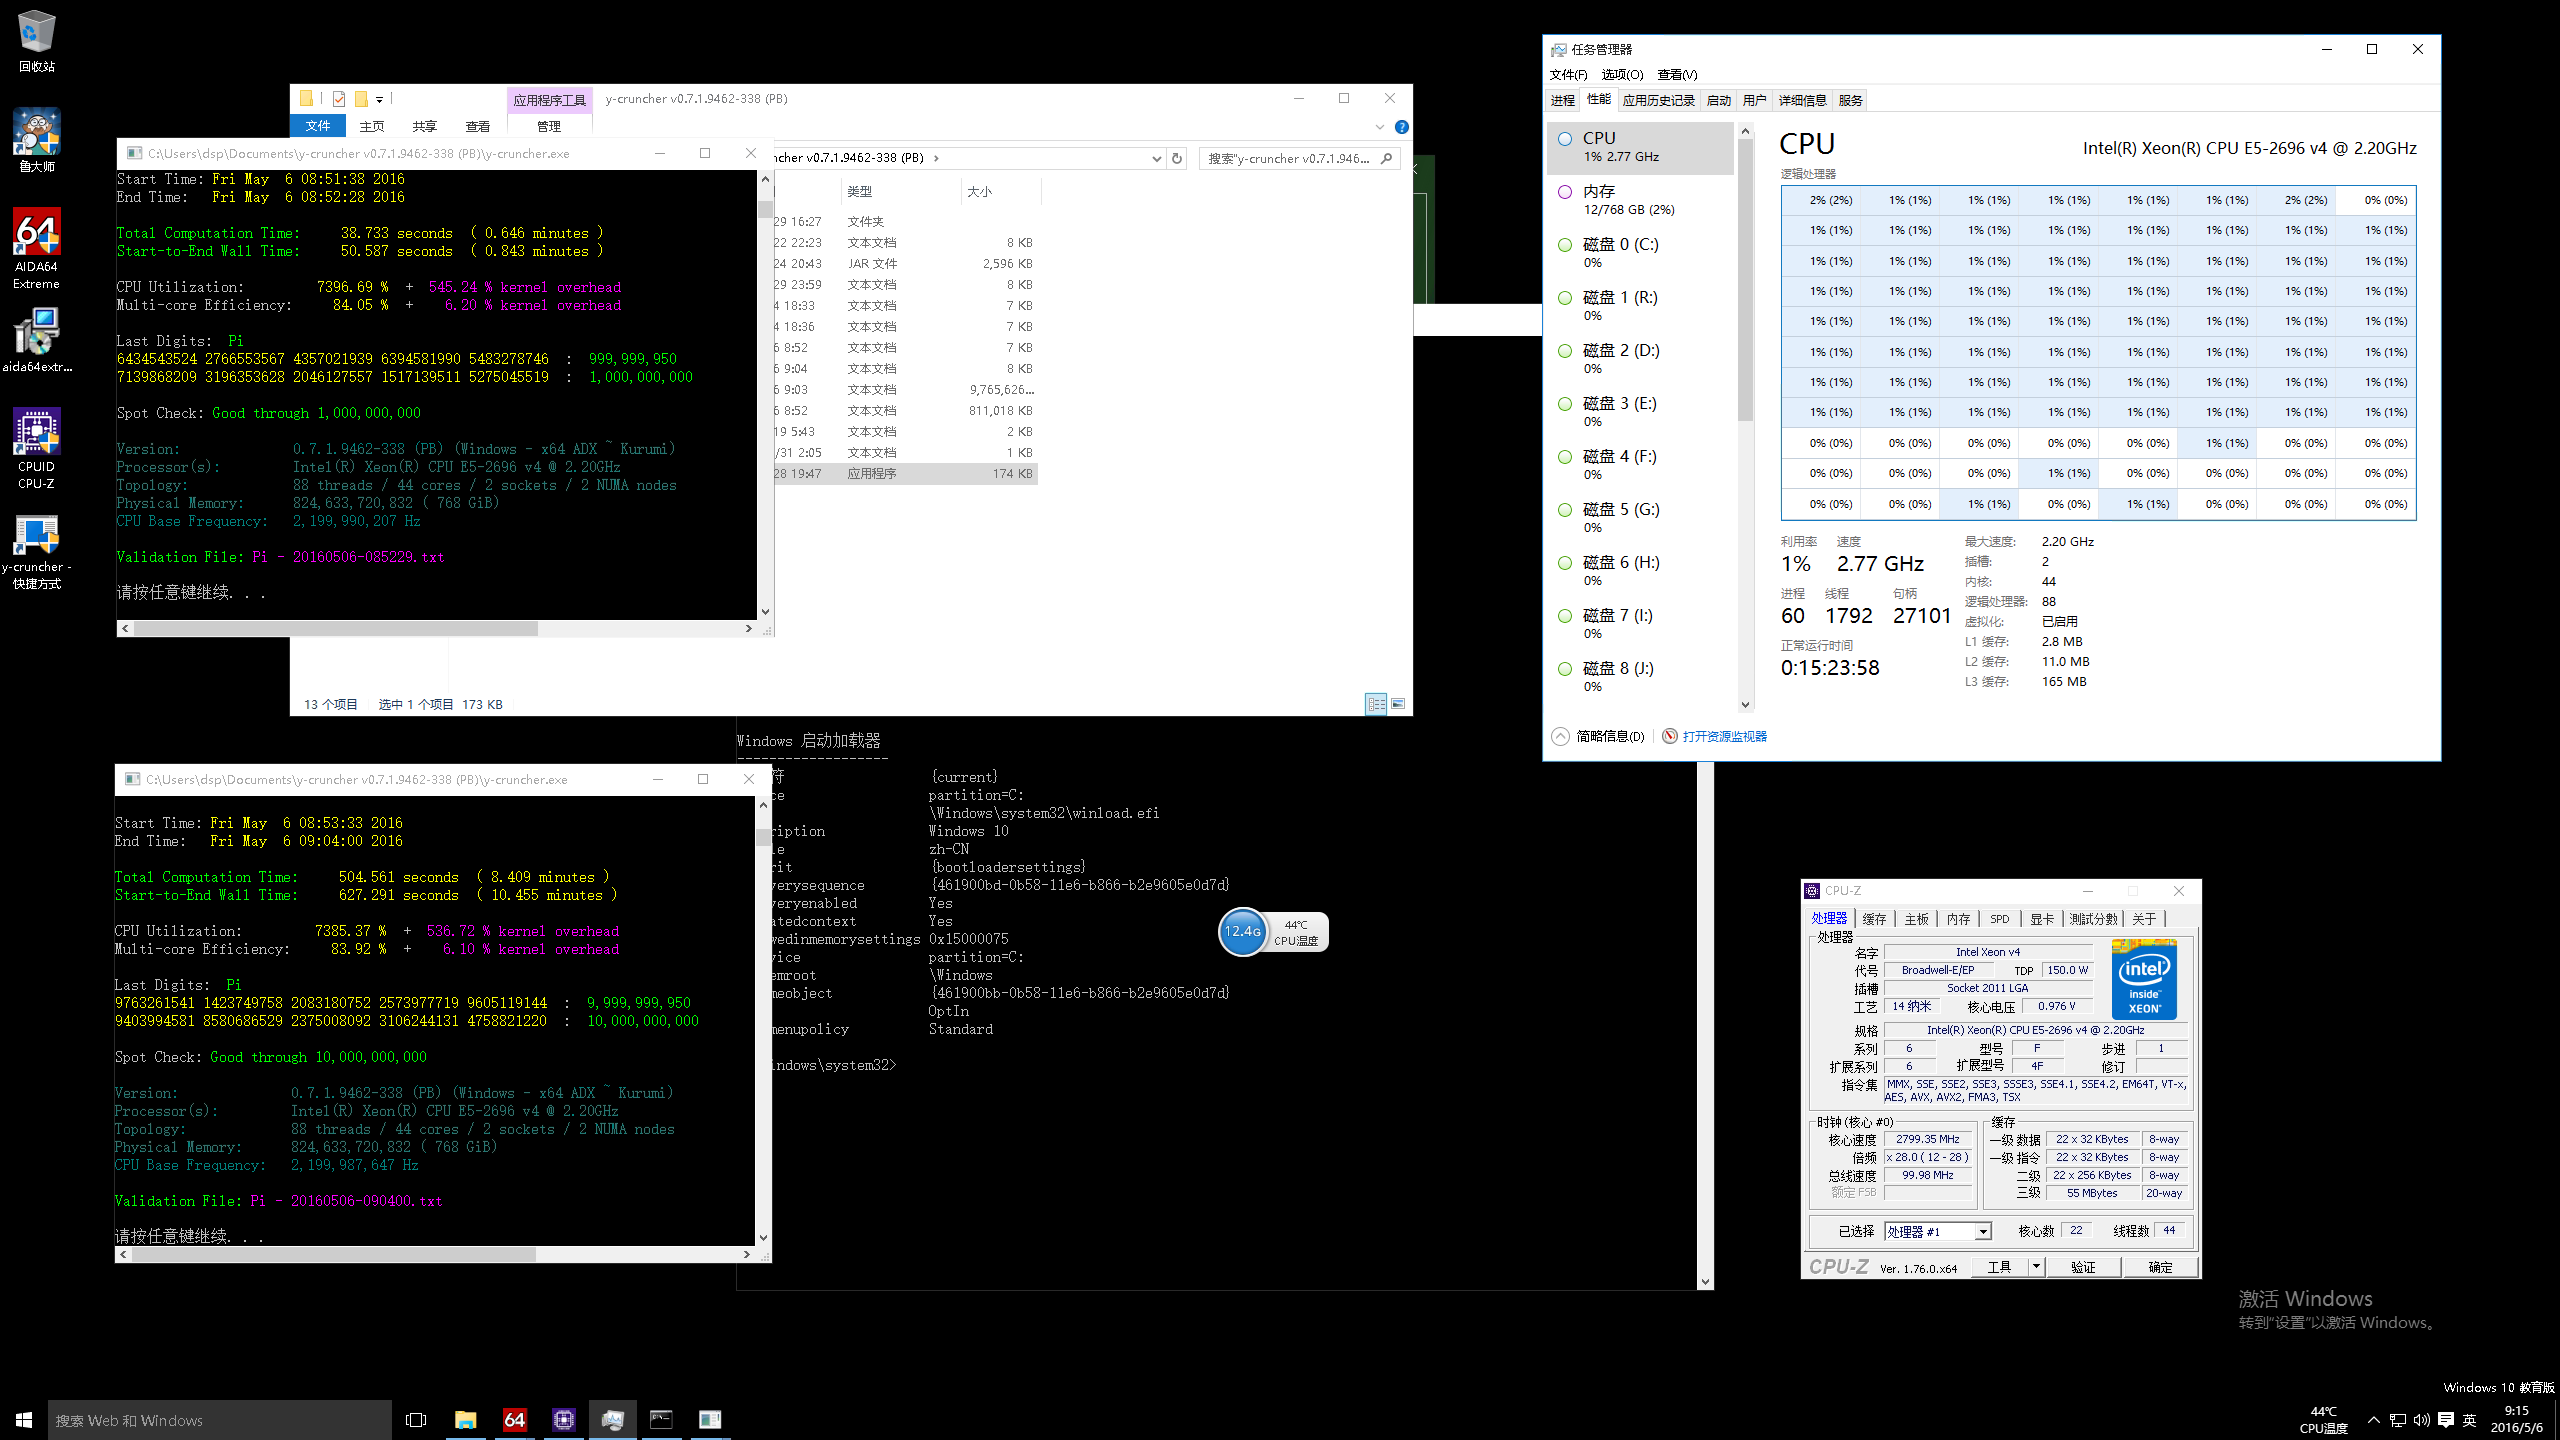Open Task View from the taskbar
This screenshot has width=2560, height=1440.
coord(416,1419)
